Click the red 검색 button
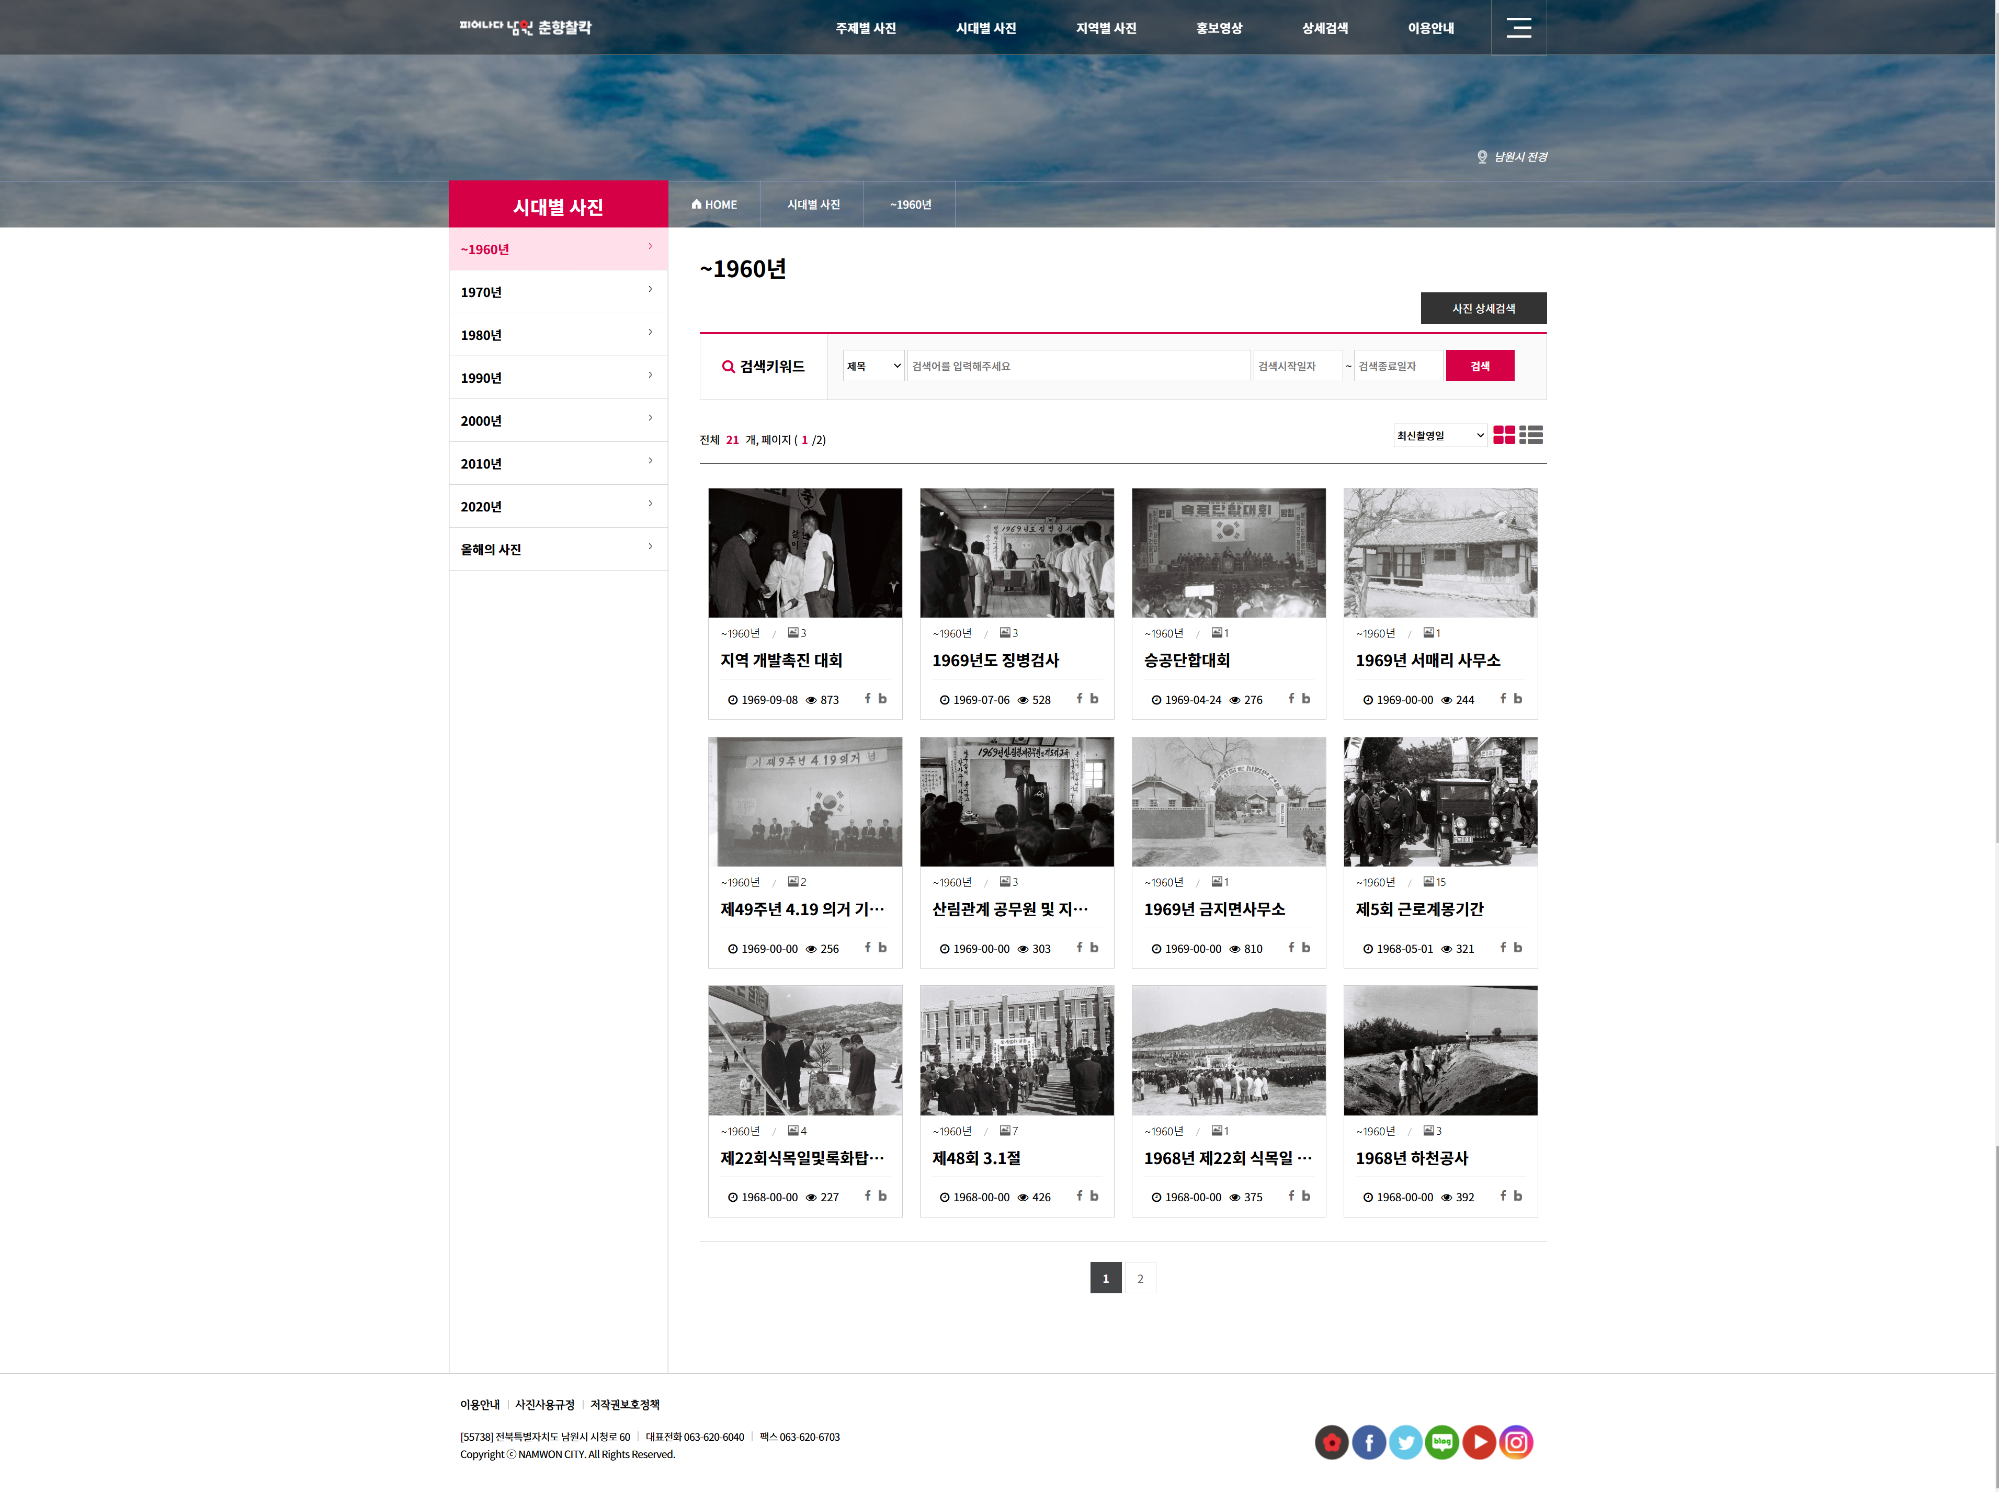The width and height of the screenshot is (1999, 1492). pos(1479,366)
